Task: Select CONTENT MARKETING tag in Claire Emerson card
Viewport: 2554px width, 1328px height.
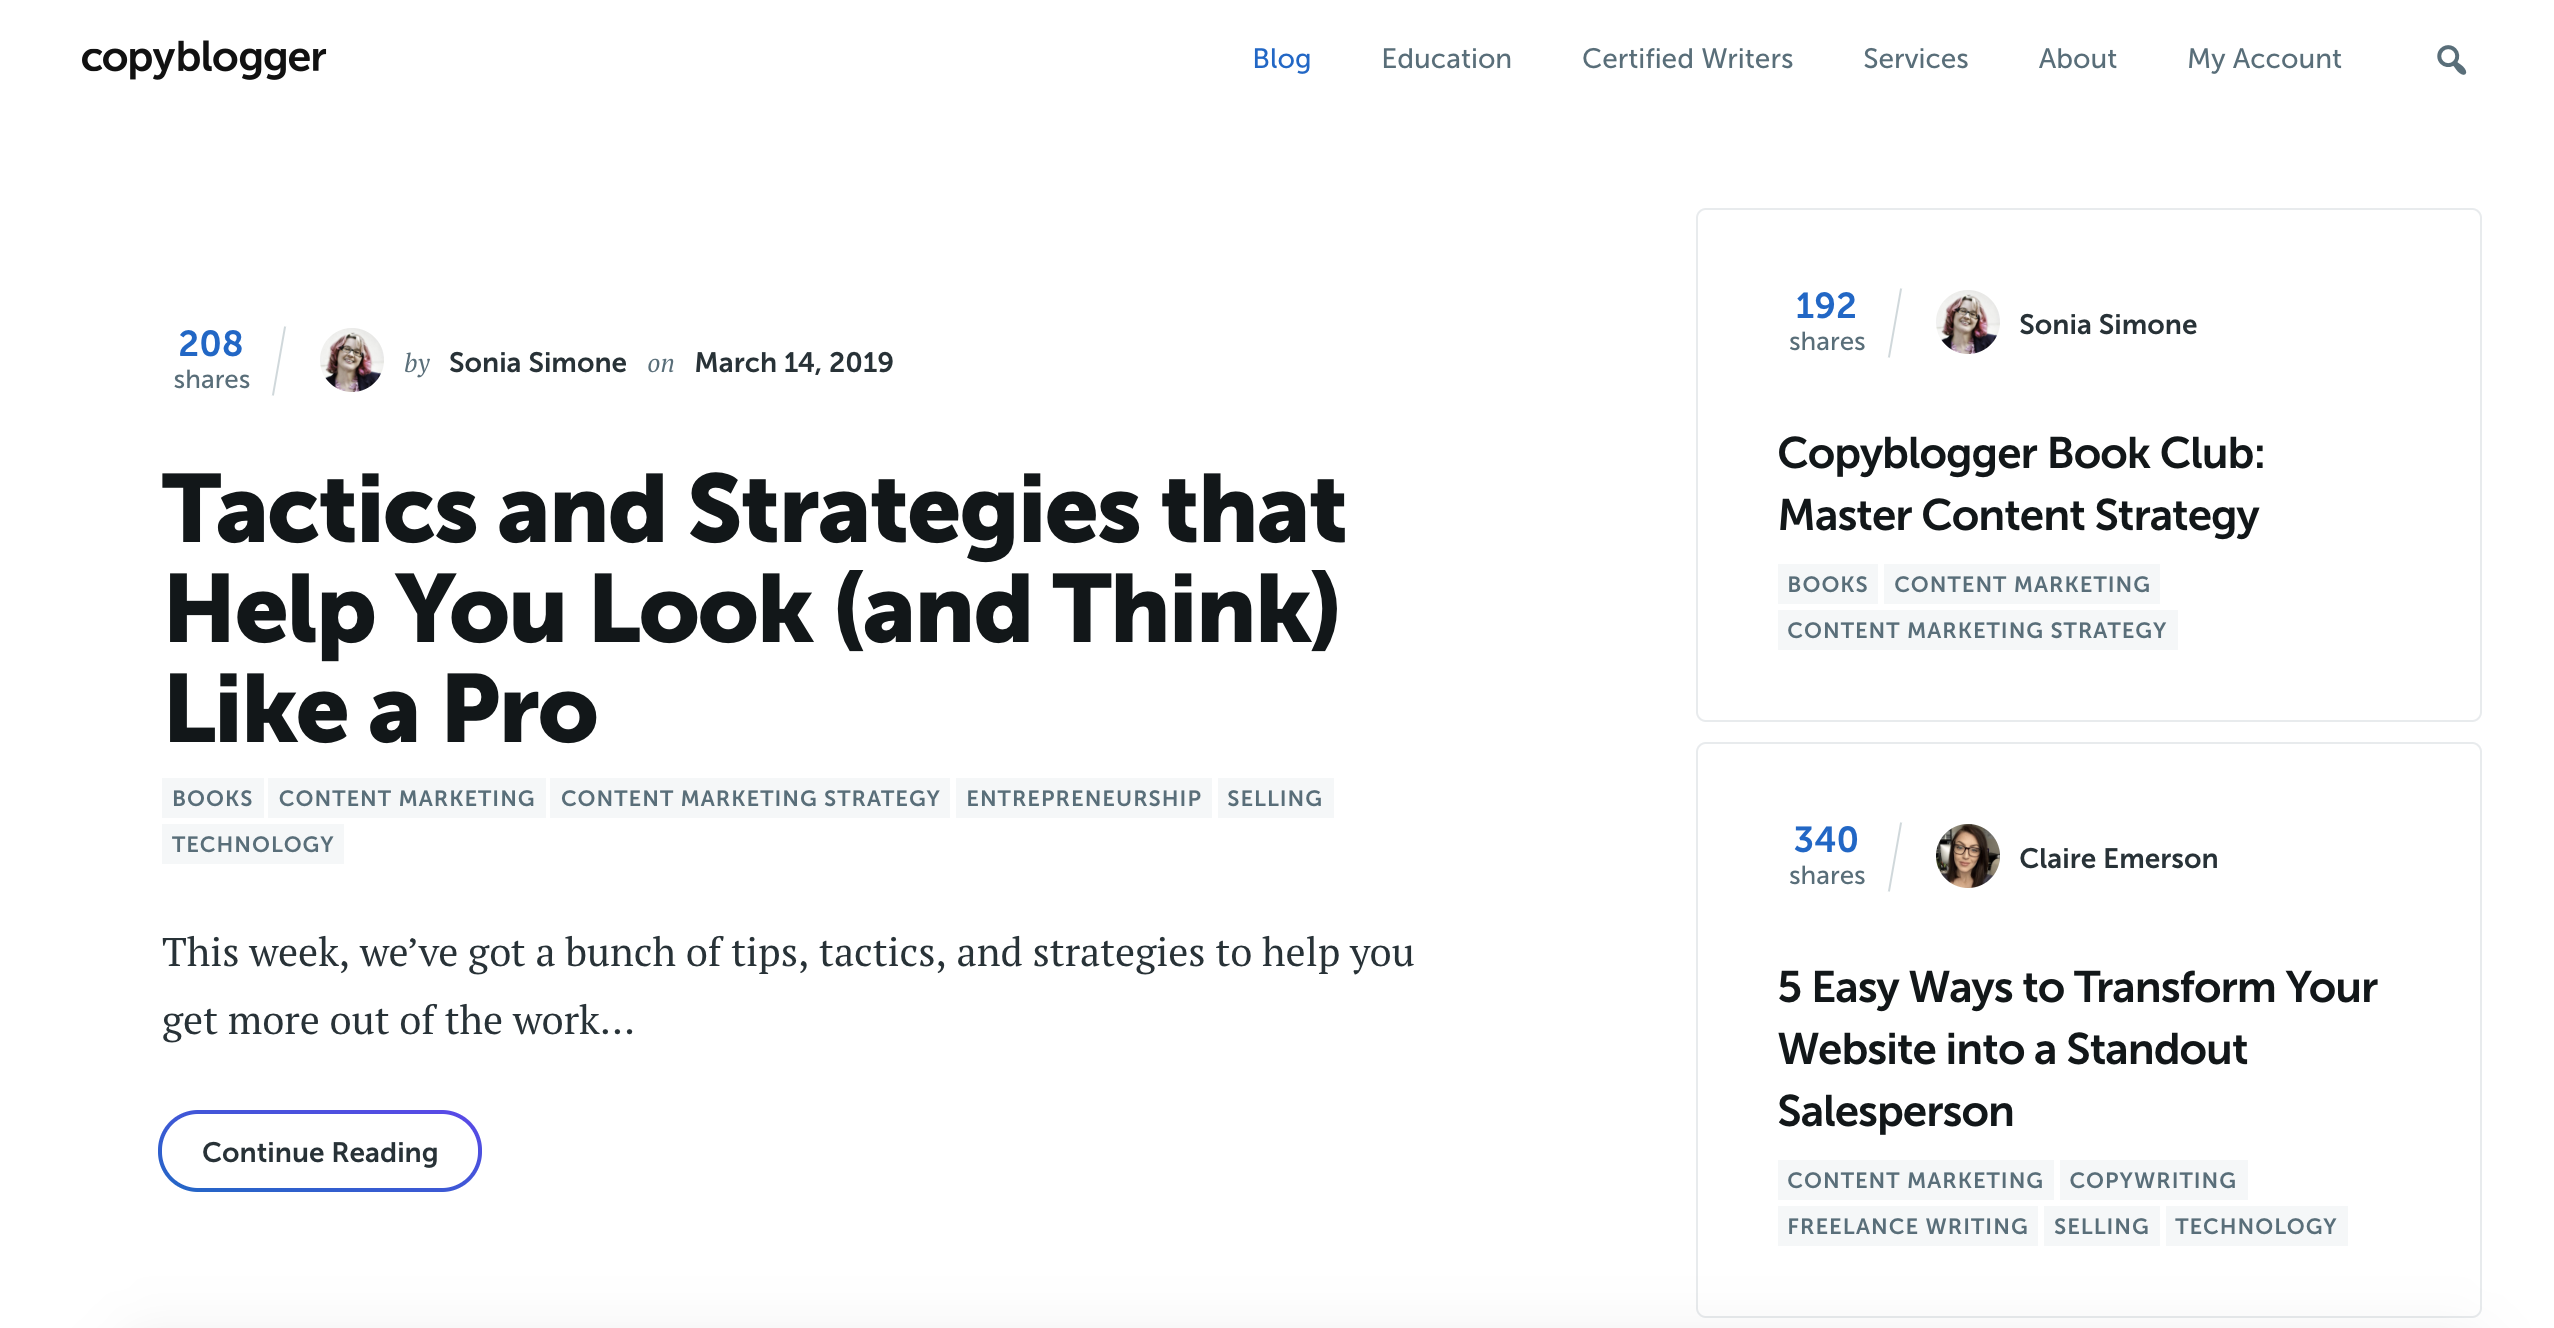Action: pos(1915,1180)
